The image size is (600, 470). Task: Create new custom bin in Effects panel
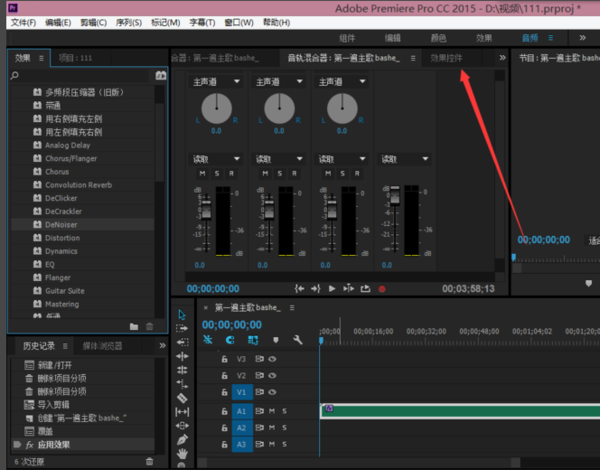(x=134, y=326)
